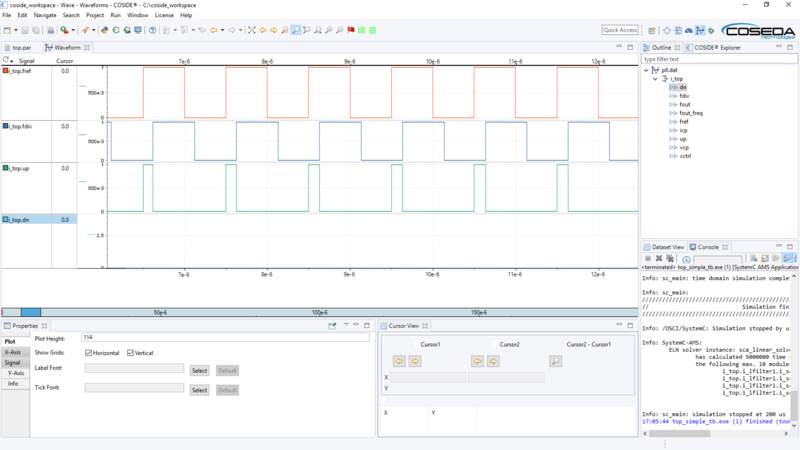Viewport: 800px width, 450px height.
Task: Click the Console terminate square icon
Action: click(647, 259)
